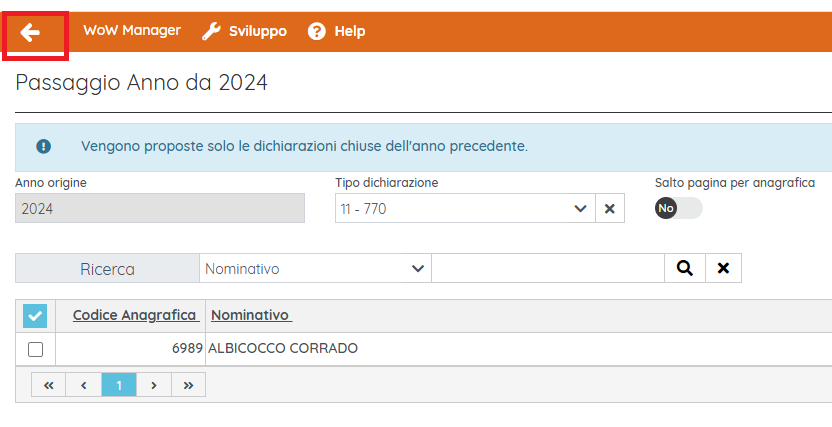Run search with magnifying glass icon

coord(685,268)
